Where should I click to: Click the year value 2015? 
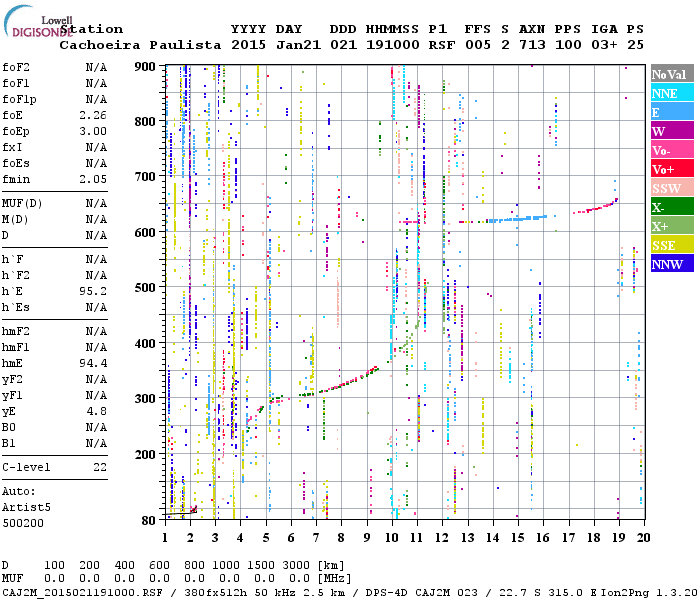coord(248,45)
